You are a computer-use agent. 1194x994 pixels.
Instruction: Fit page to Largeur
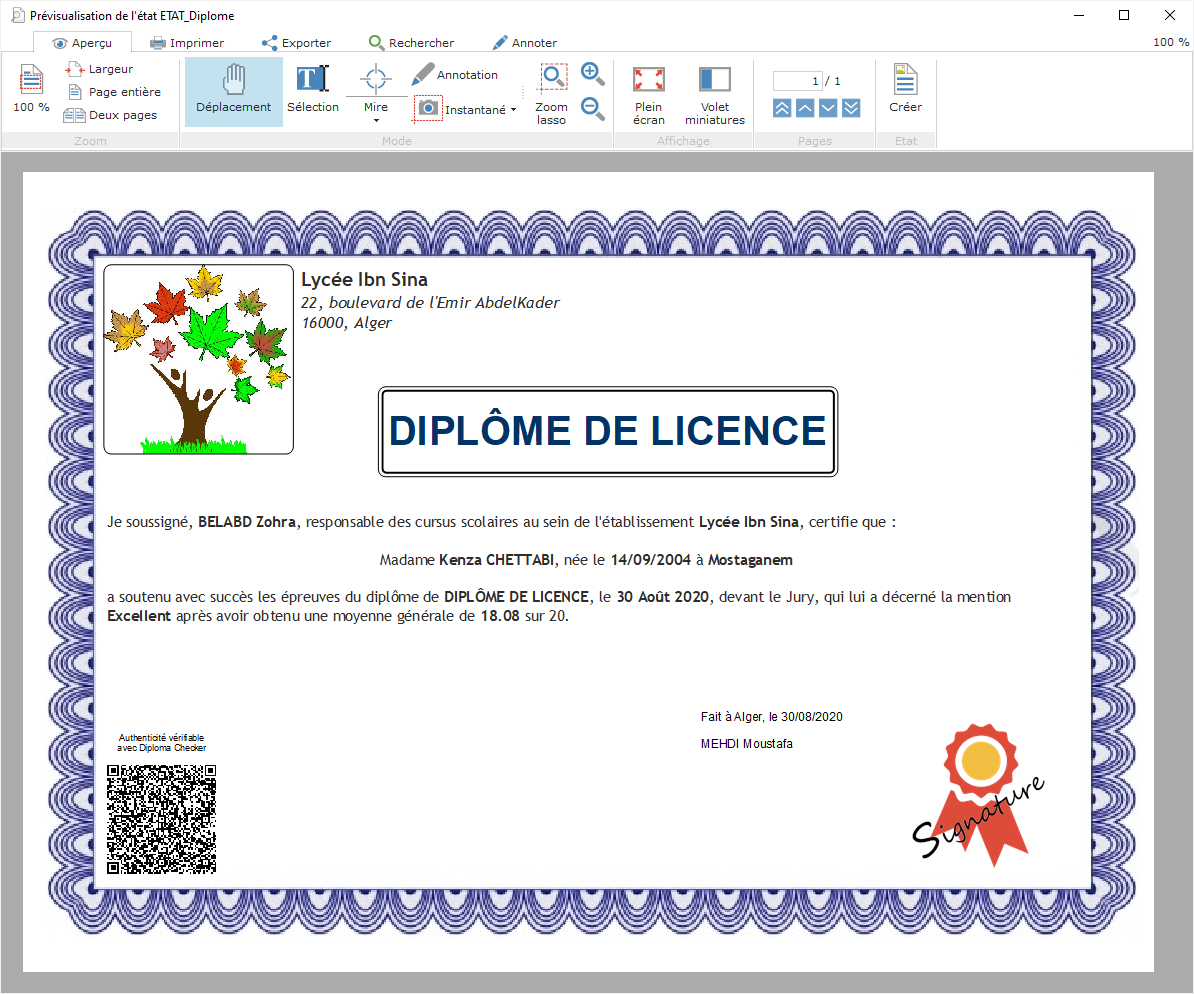click(x=100, y=69)
